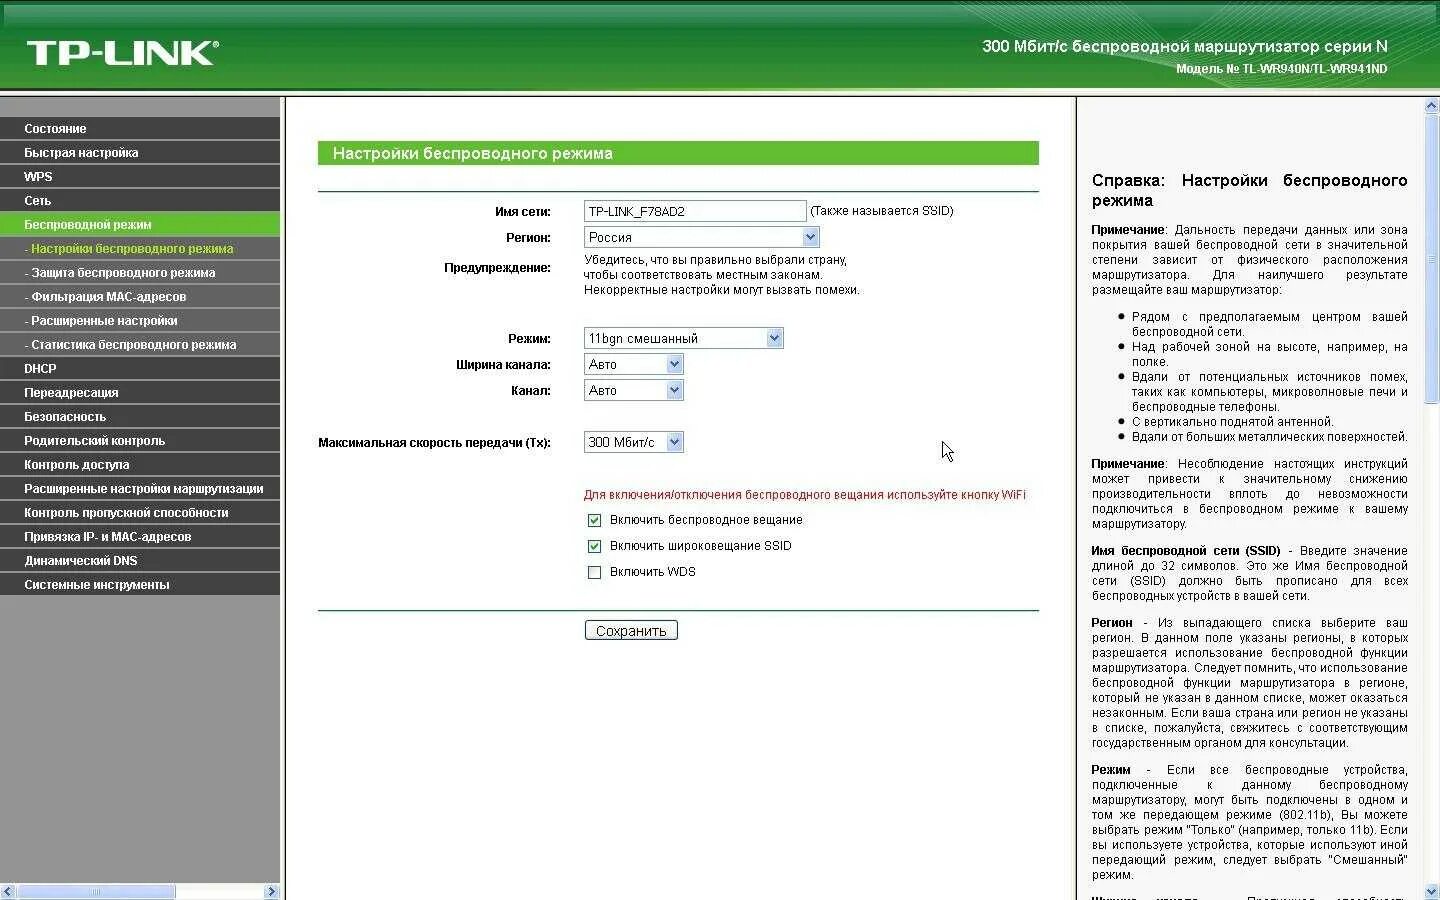
Task: Open Расширенные настройки маршрутизации section
Action: pyautogui.click(x=140, y=488)
